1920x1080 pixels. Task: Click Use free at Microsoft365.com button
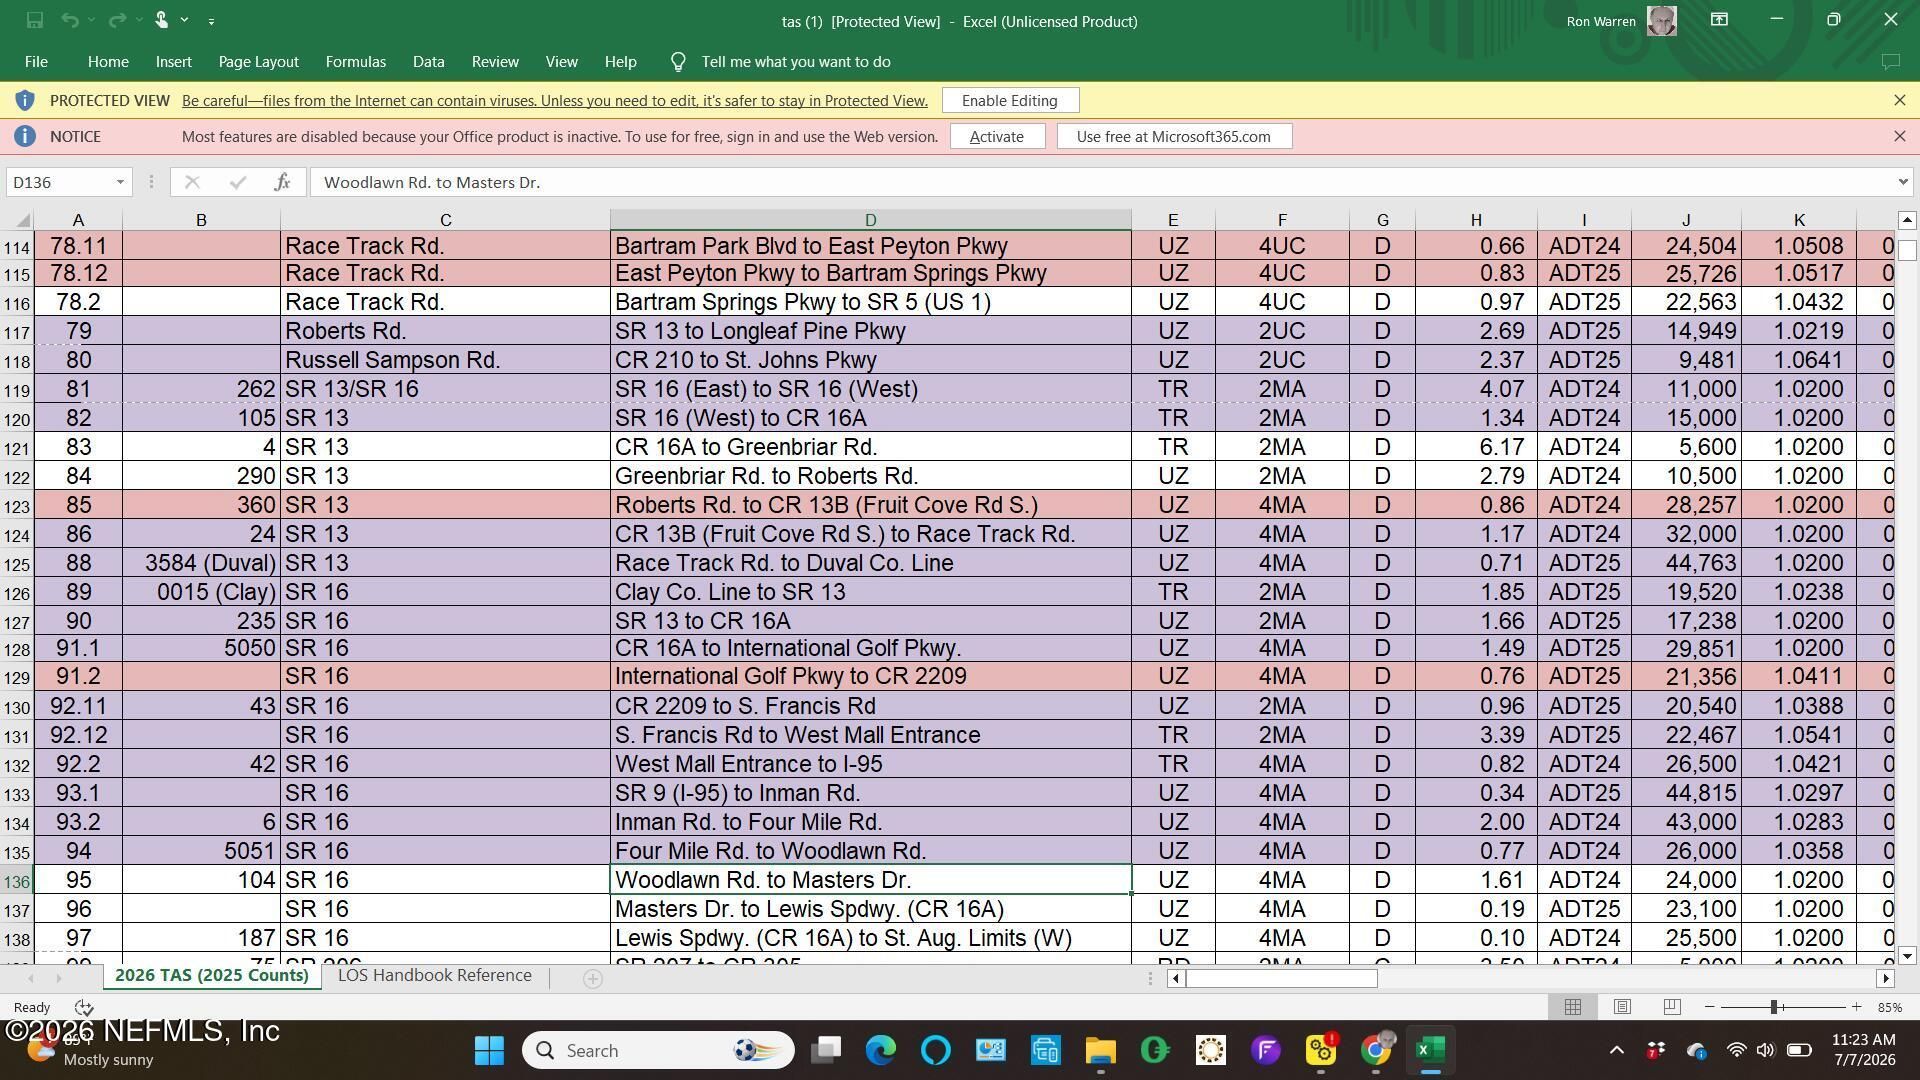click(1173, 136)
